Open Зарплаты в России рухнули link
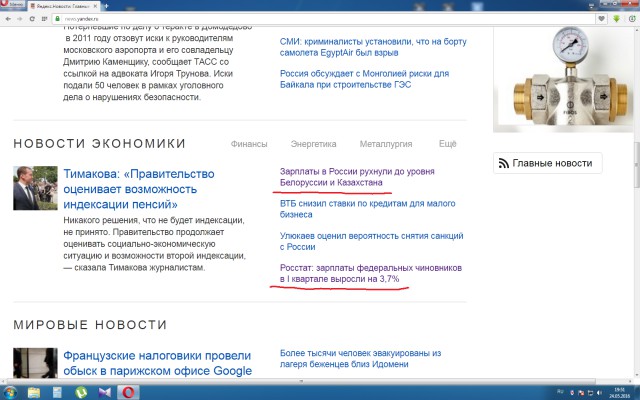Image resolution: width=640 pixels, height=400 pixels. pos(357,177)
